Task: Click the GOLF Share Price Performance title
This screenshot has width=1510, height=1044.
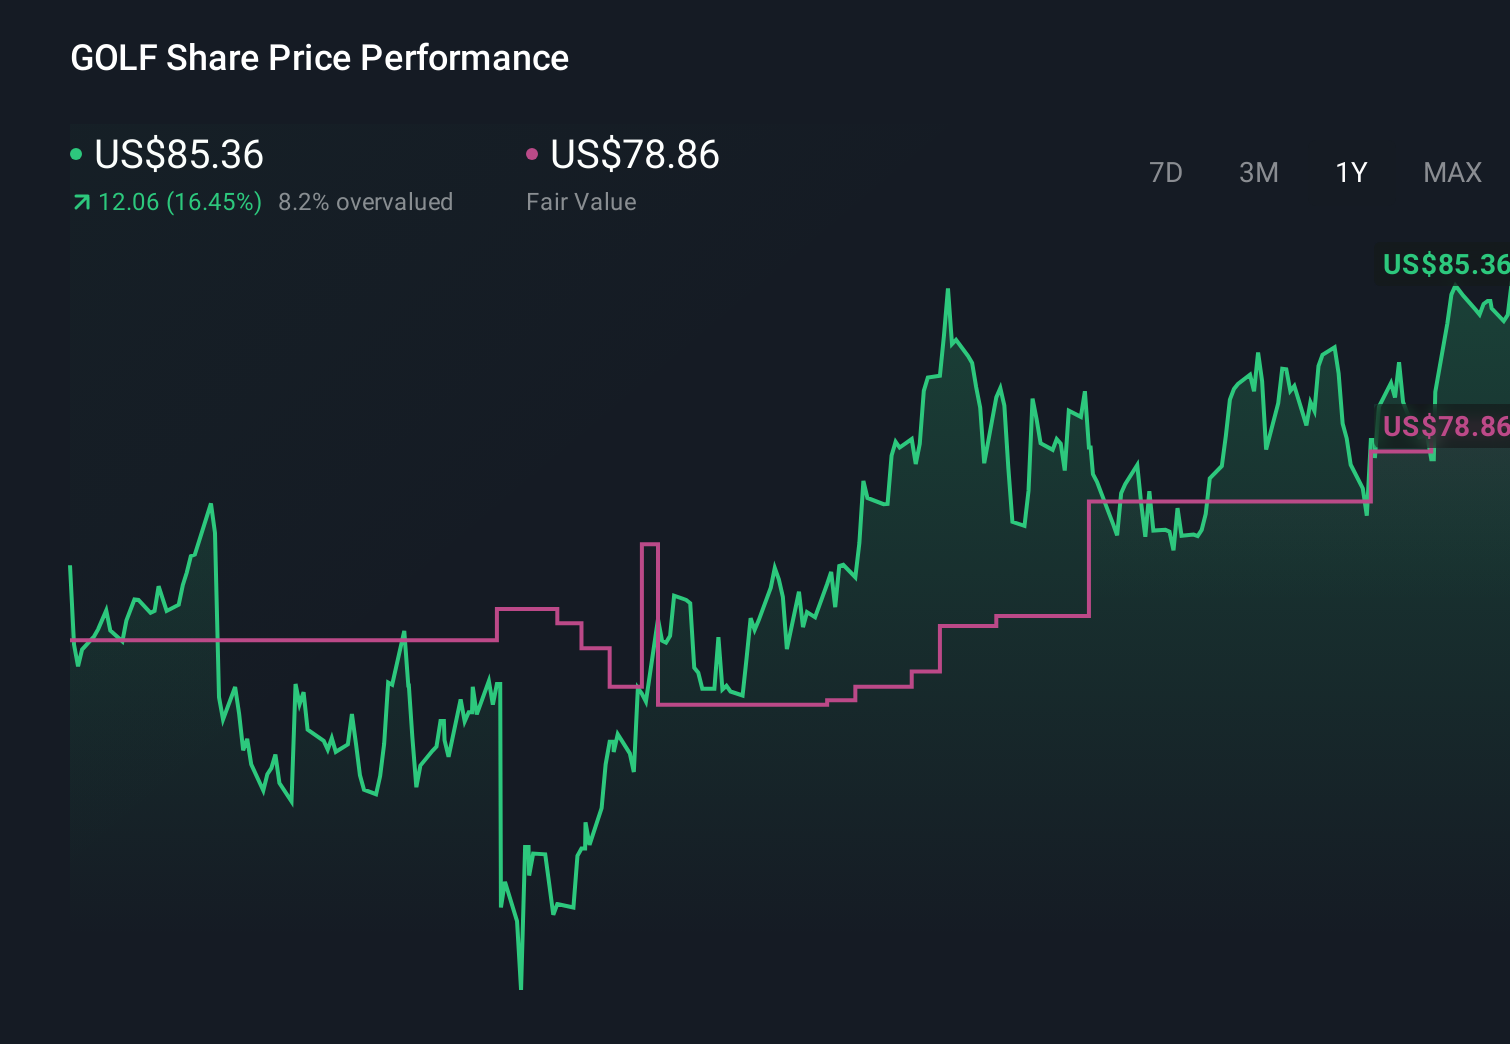Action: (x=319, y=58)
